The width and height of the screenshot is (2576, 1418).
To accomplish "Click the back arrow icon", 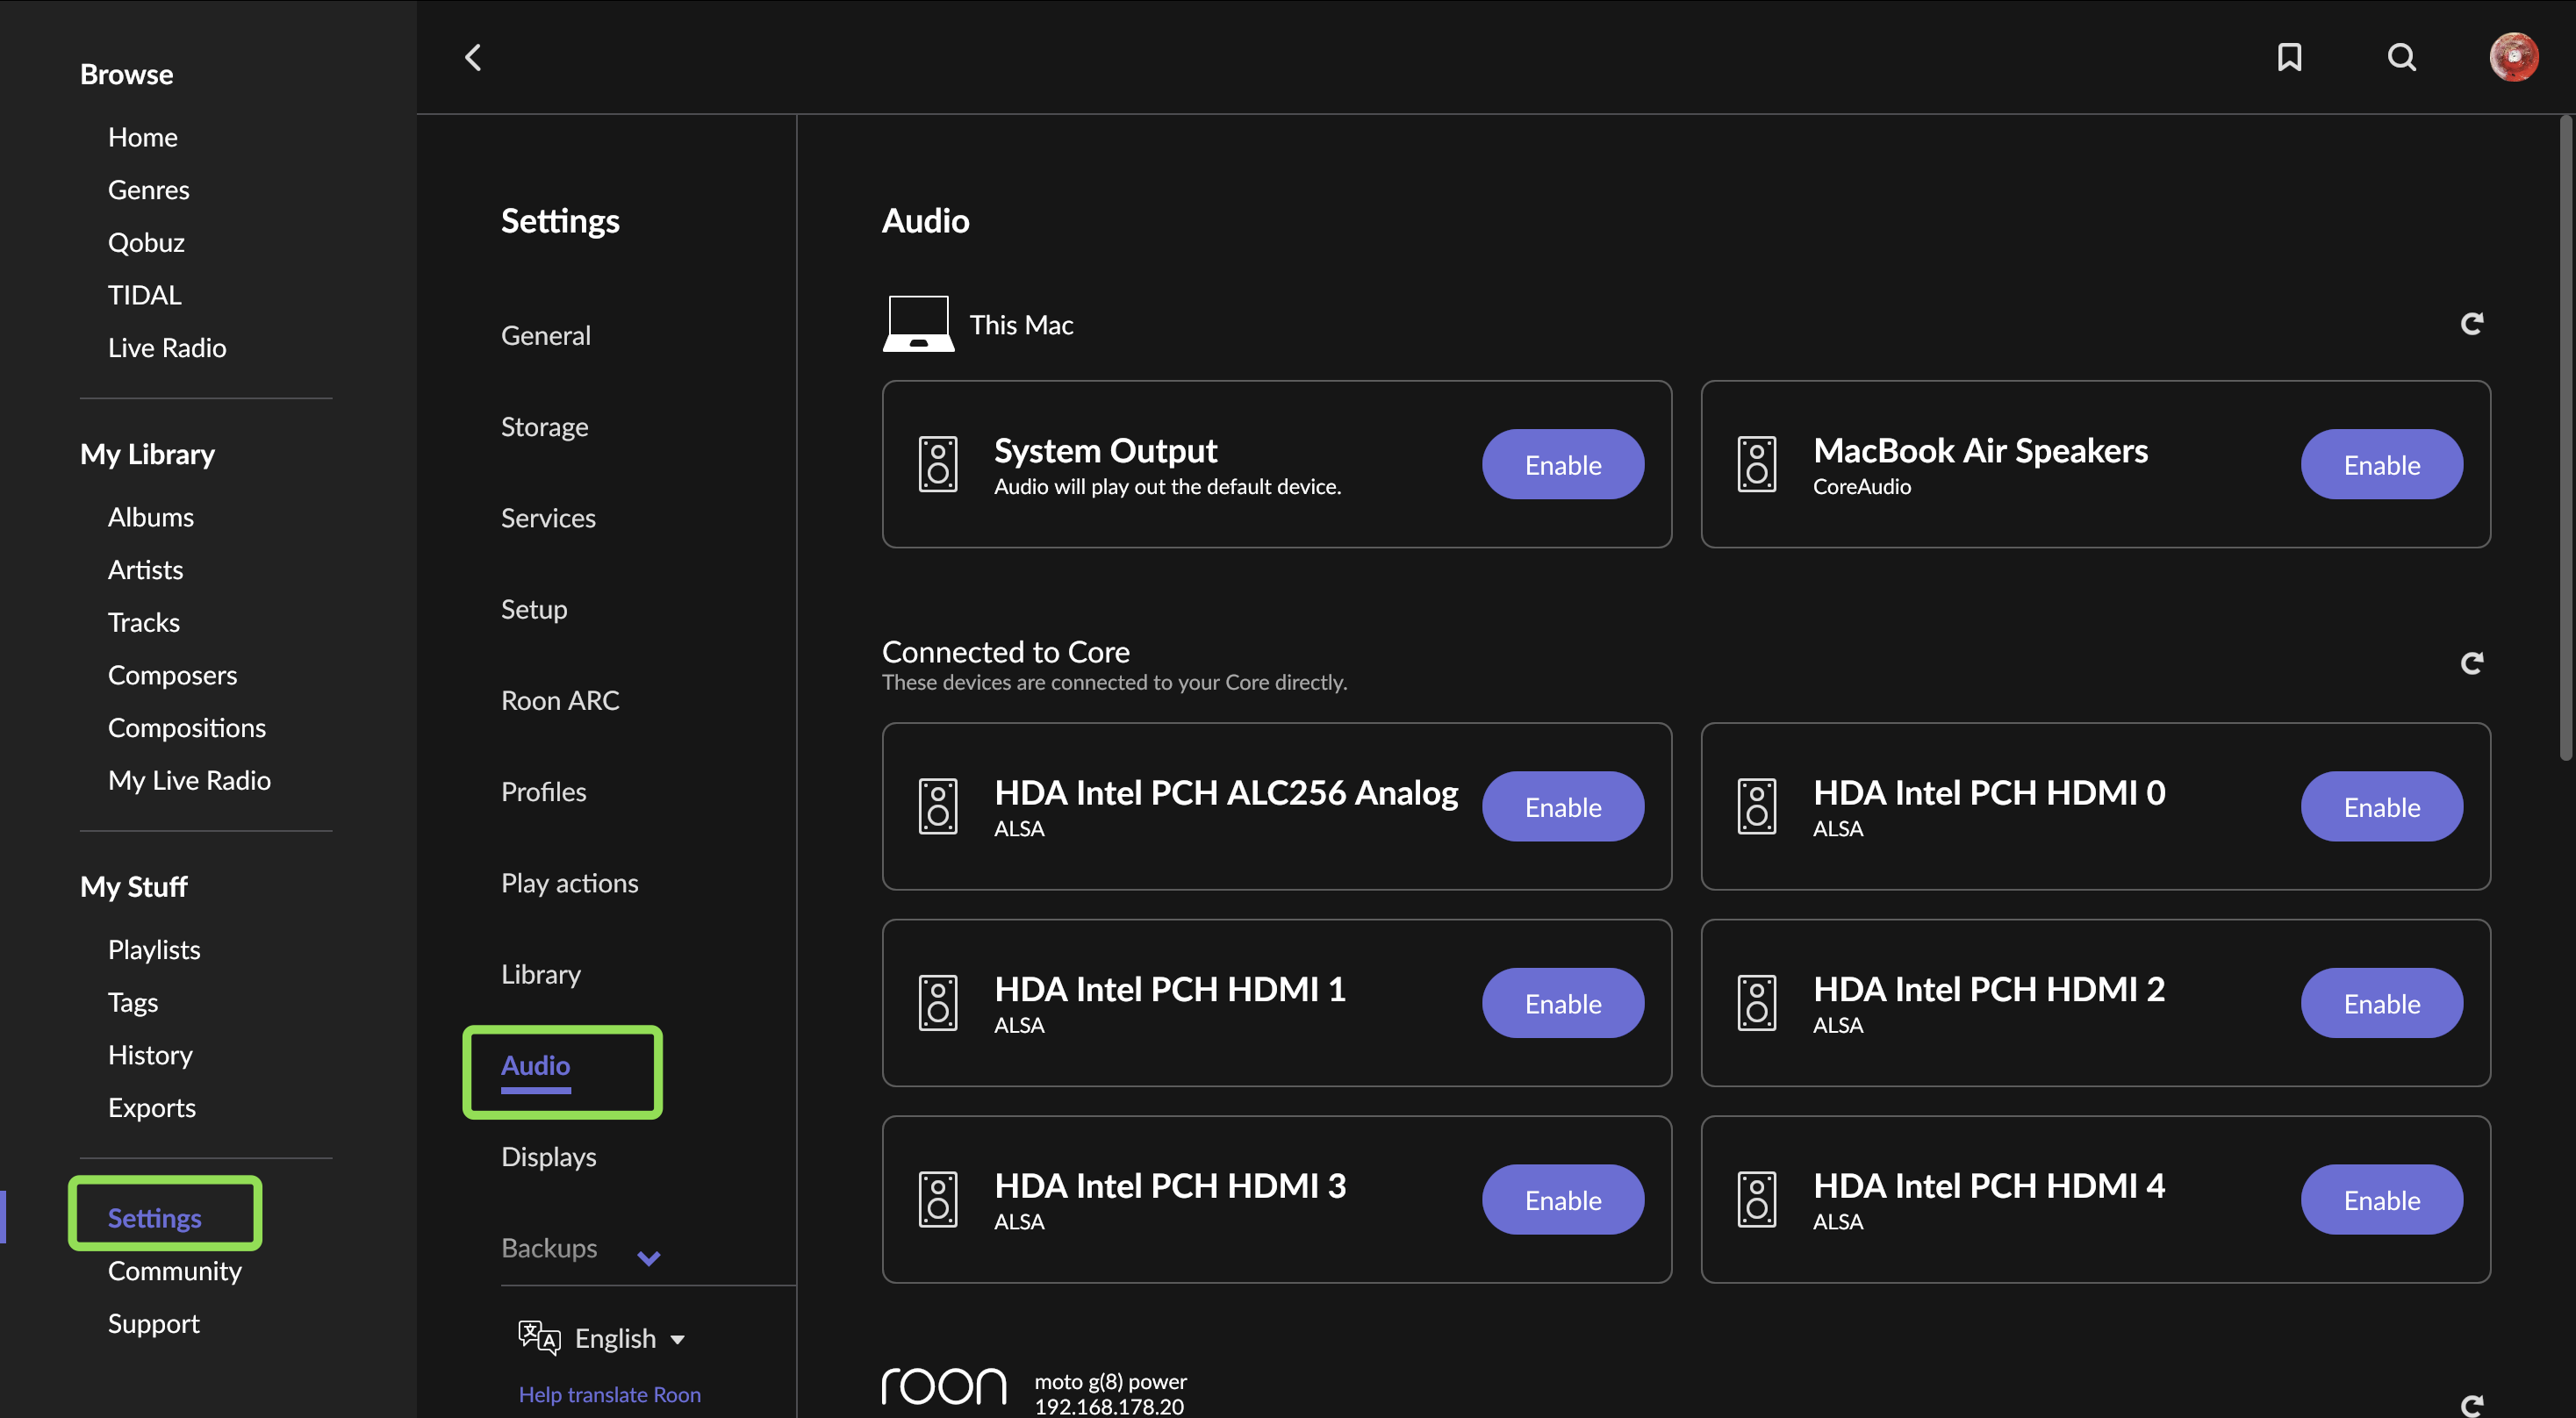I will tap(473, 57).
